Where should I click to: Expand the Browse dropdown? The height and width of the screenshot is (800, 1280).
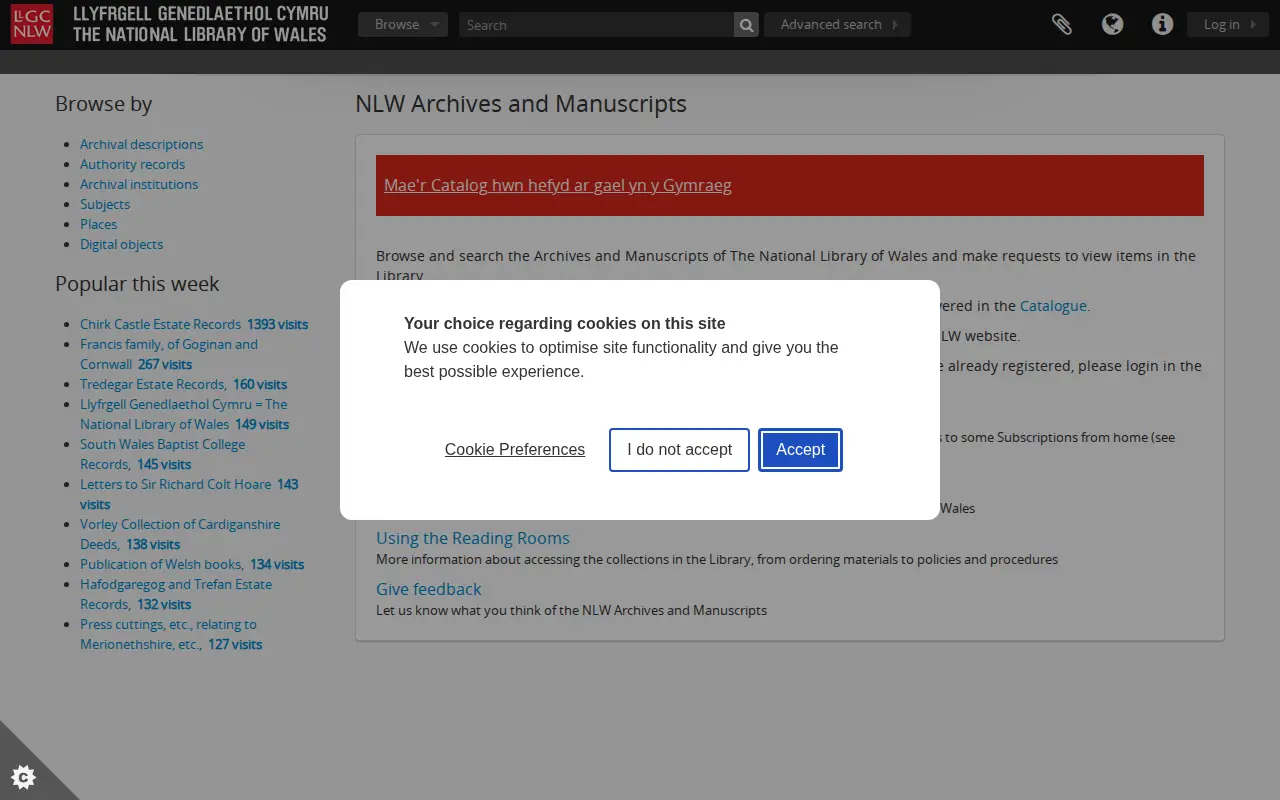tap(403, 25)
